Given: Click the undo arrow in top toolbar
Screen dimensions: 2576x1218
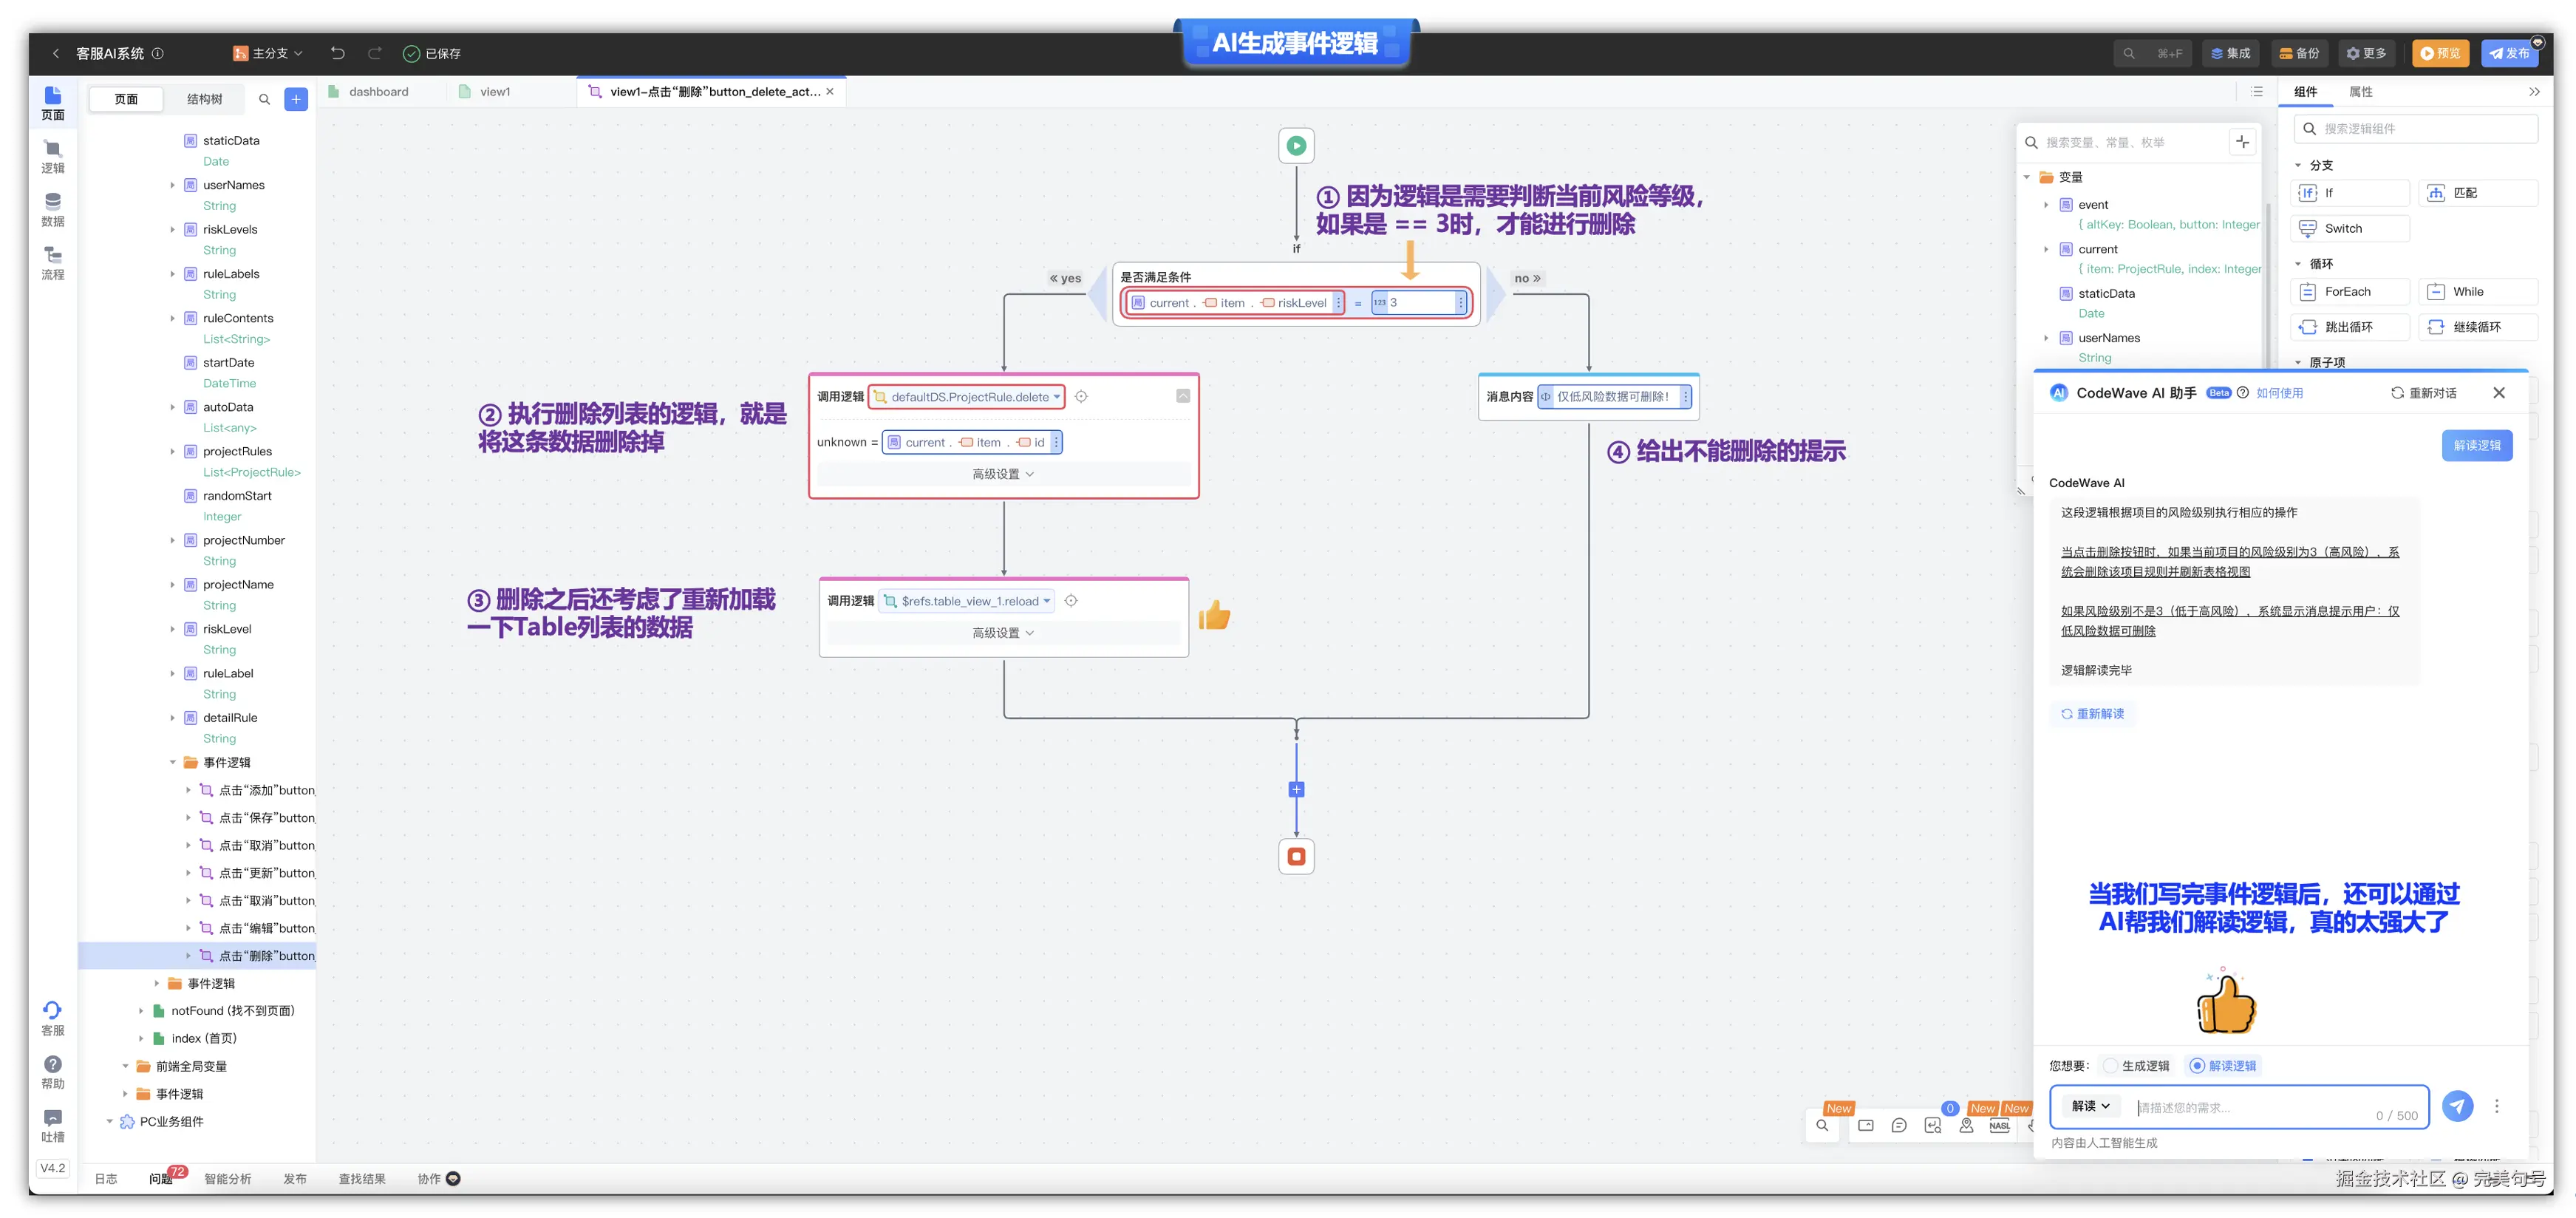Looking at the screenshot, I should pyautogui.click(x=338, y=53).
